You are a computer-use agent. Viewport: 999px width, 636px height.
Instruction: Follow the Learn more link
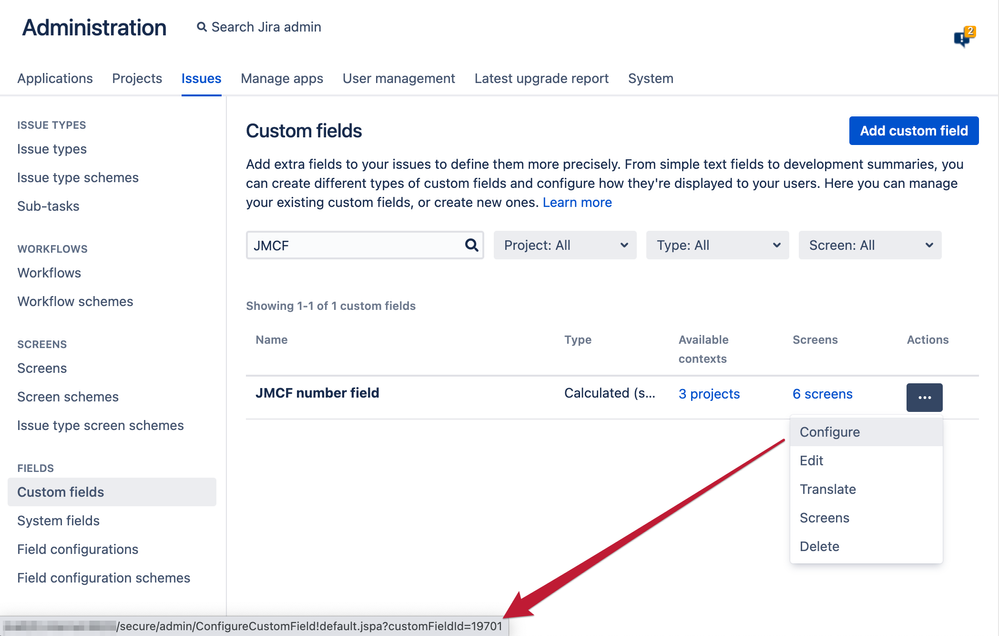(x=577, y=203)
